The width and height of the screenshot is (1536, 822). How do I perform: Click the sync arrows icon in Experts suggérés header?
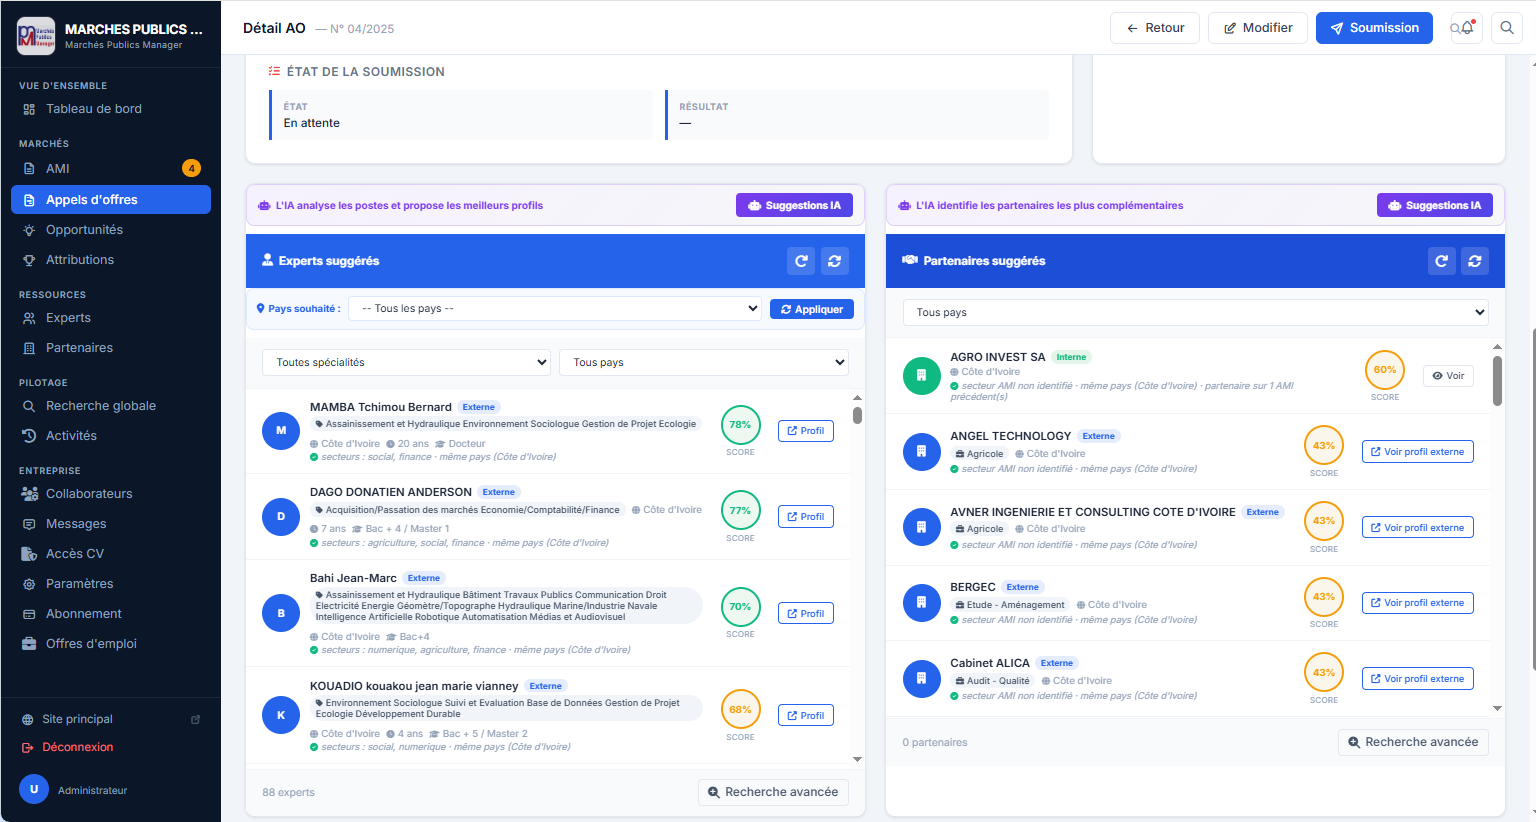tap(835, 261)
